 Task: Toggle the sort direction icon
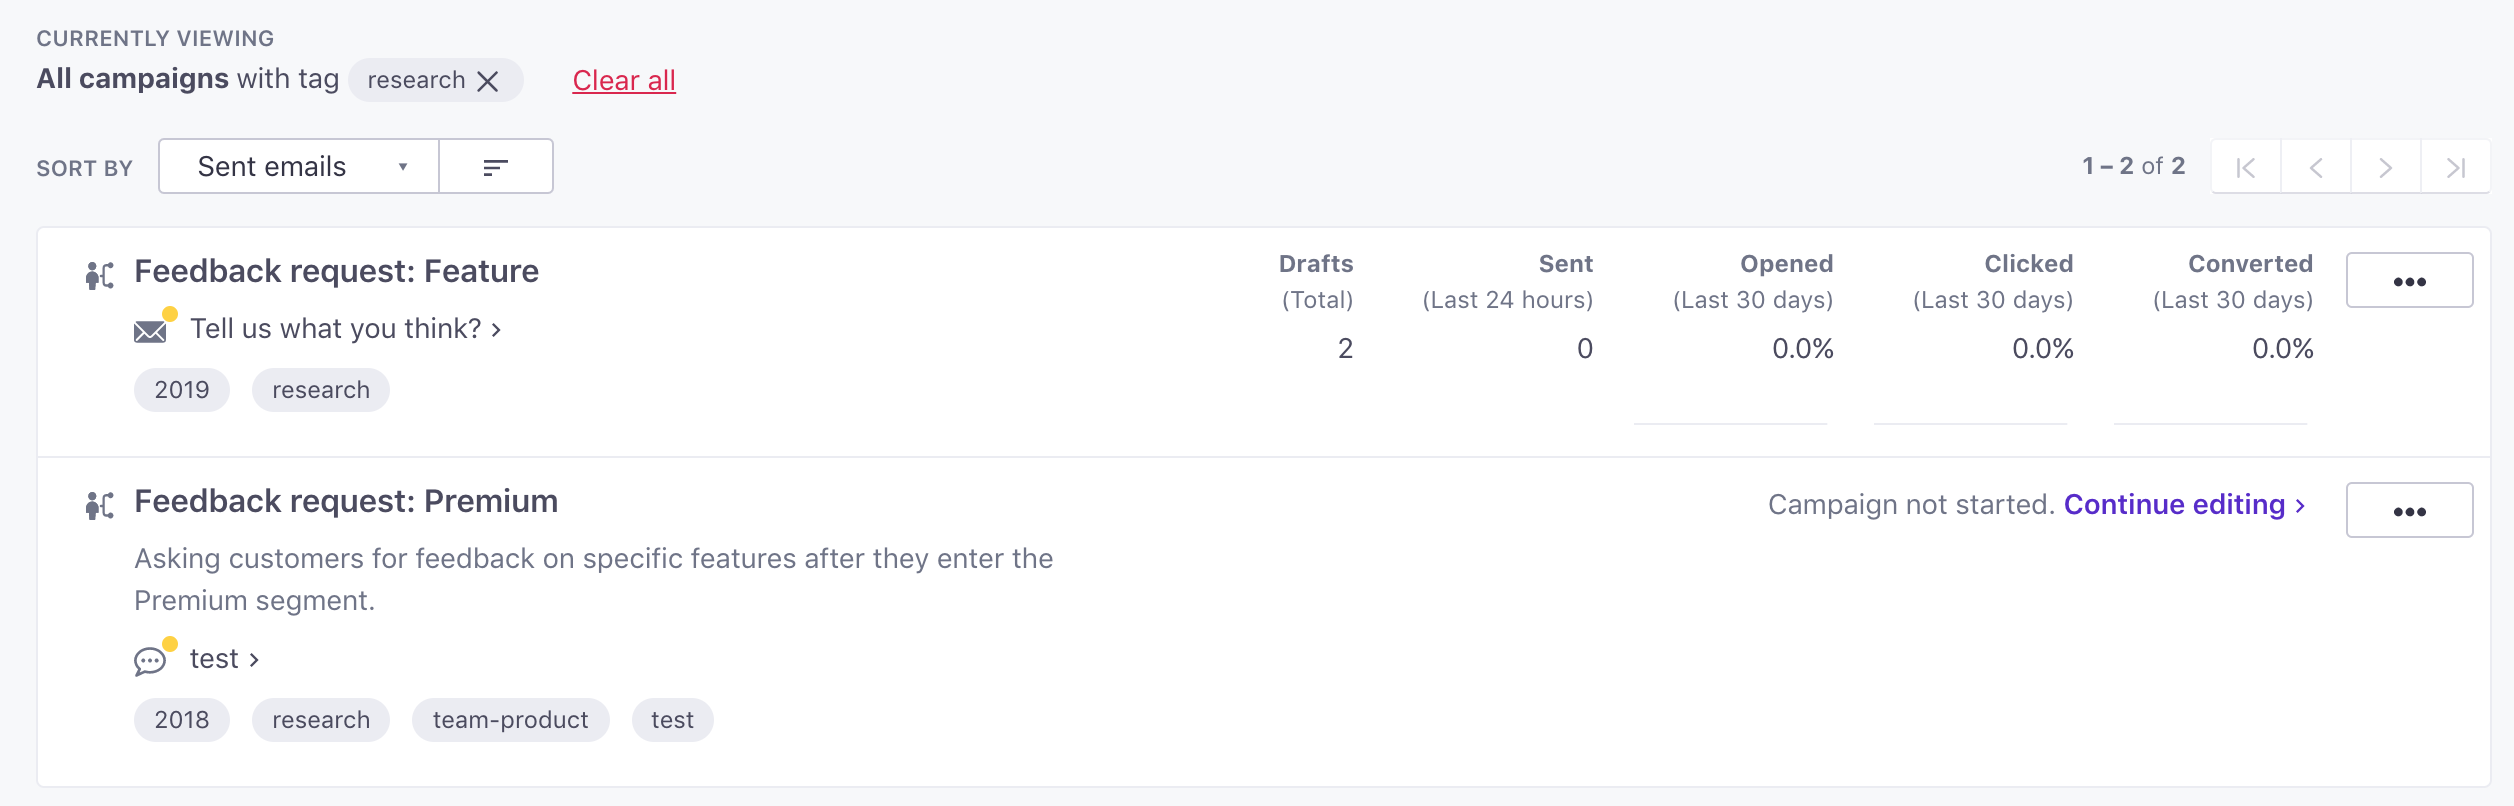[x=496, y=167]
